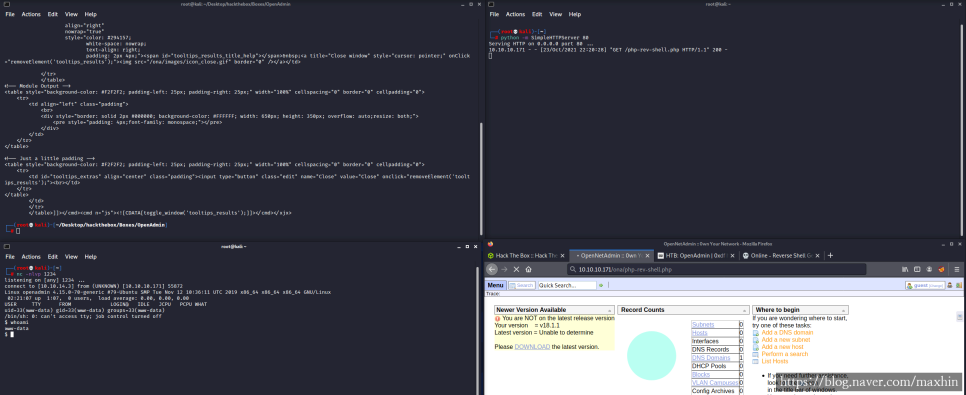Click the Add a DNS domain icon

(756, 333)
